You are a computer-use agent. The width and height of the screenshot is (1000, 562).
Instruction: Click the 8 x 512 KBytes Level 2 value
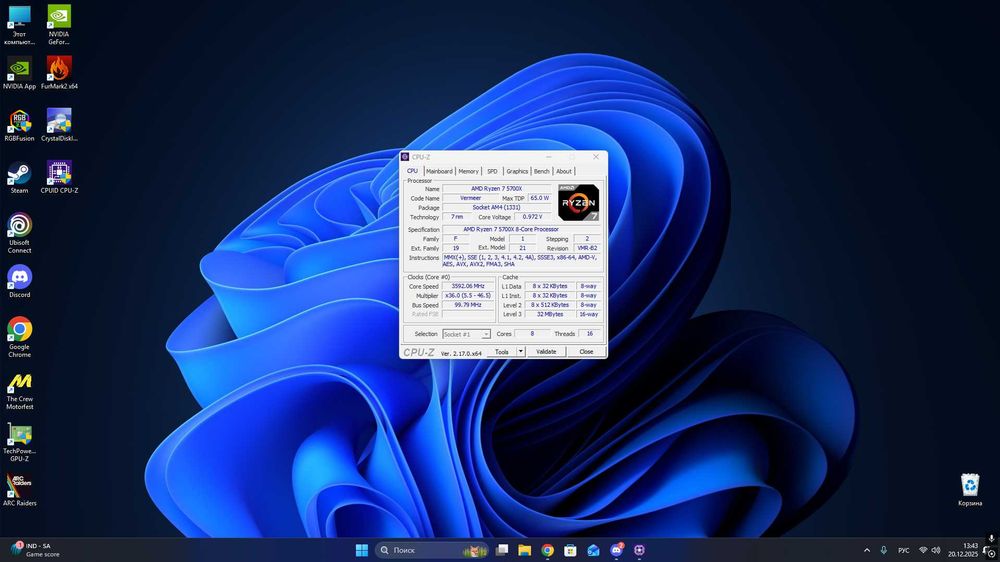click(x=550, y=305)
